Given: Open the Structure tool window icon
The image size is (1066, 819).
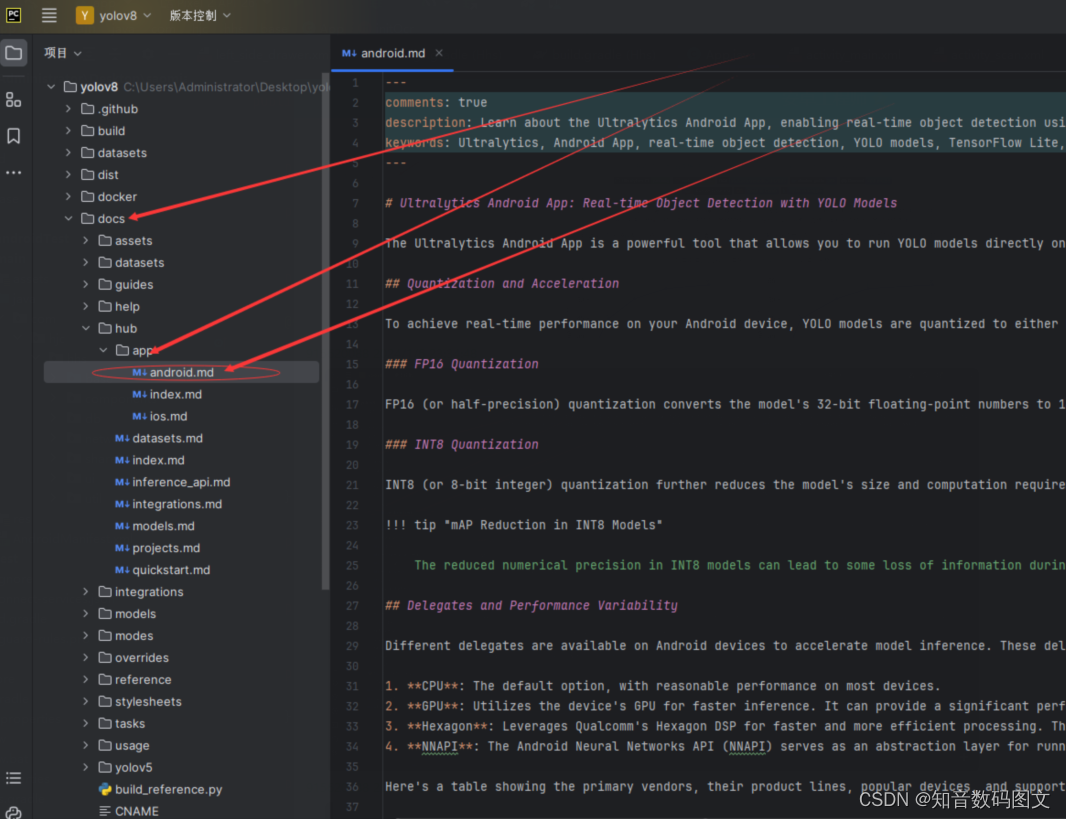Looking at the screenshot, I should point(14,100).
